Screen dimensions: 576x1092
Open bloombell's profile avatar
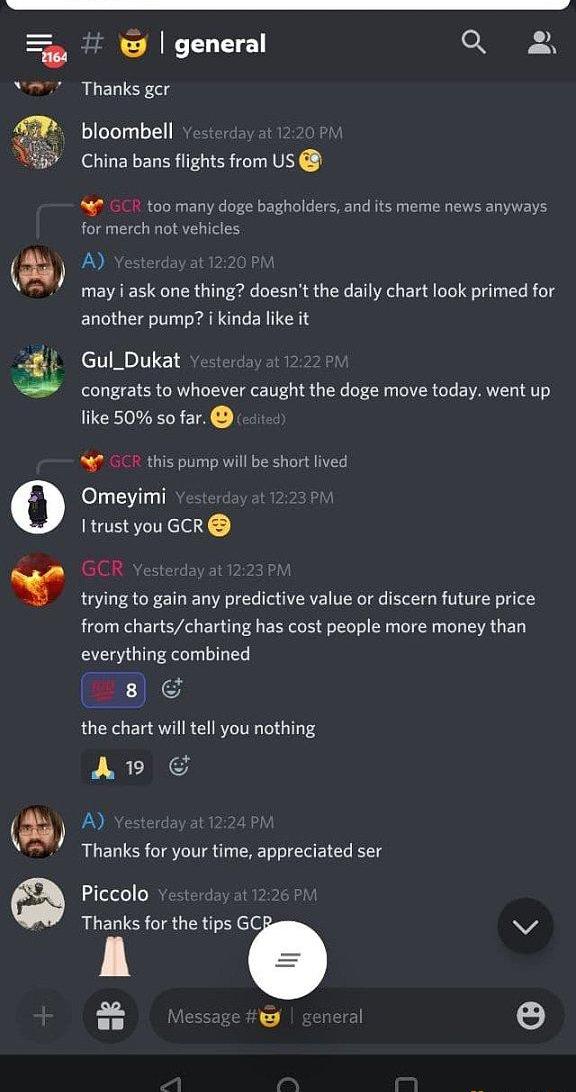tap(38, 142)
